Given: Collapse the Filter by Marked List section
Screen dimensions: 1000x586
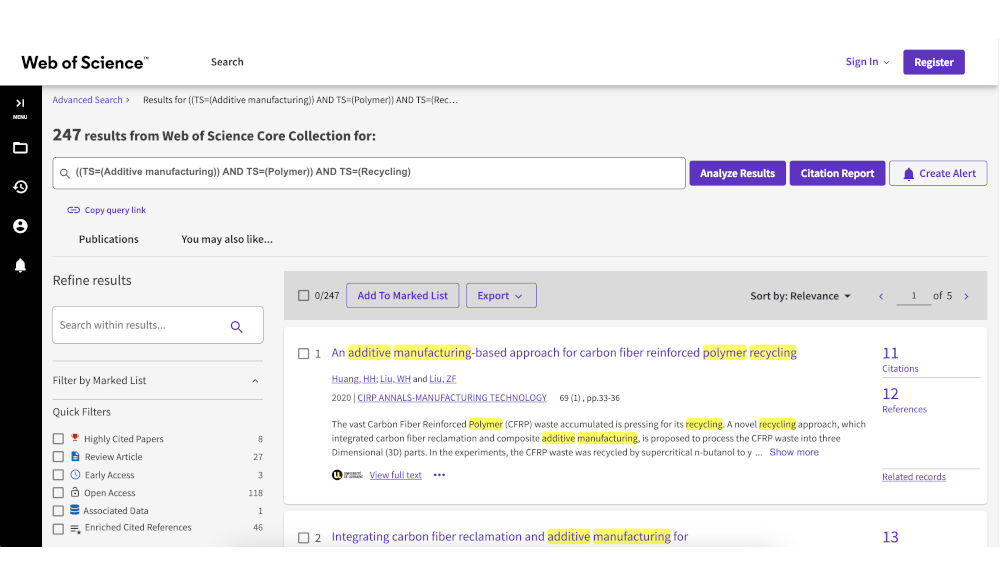Looking at the screenshot, I should [x=255, y=381].
